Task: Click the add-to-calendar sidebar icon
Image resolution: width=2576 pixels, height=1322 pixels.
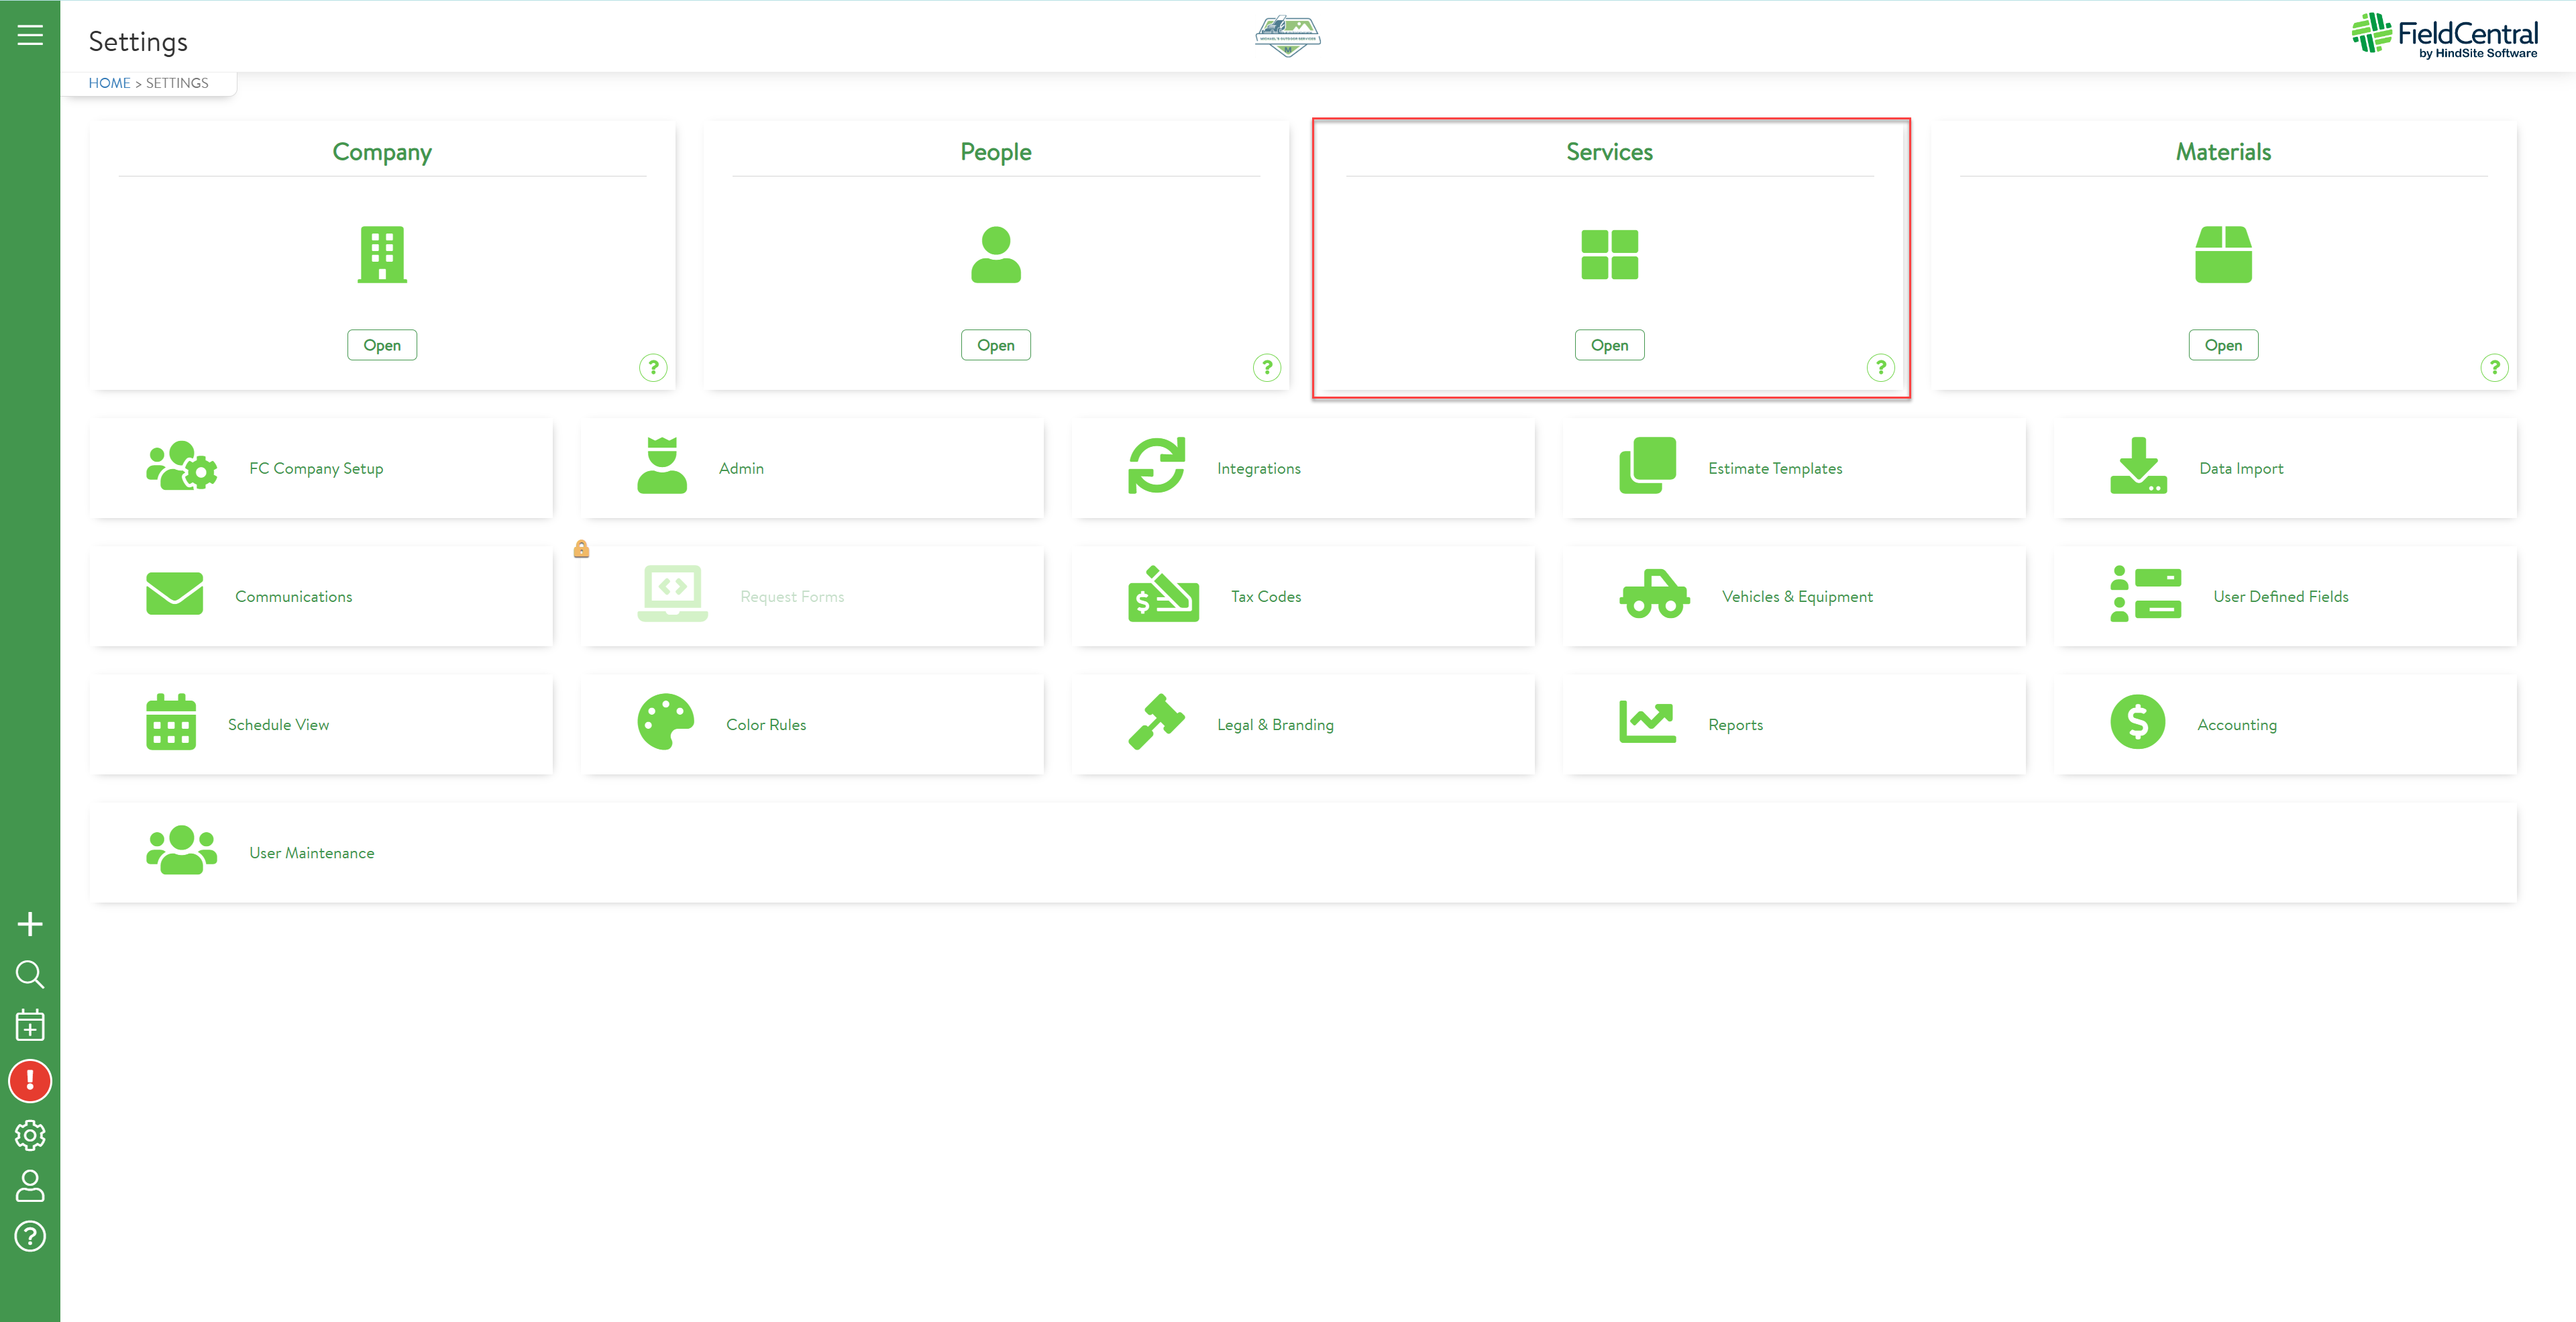Action: [x=30, y=1025]
